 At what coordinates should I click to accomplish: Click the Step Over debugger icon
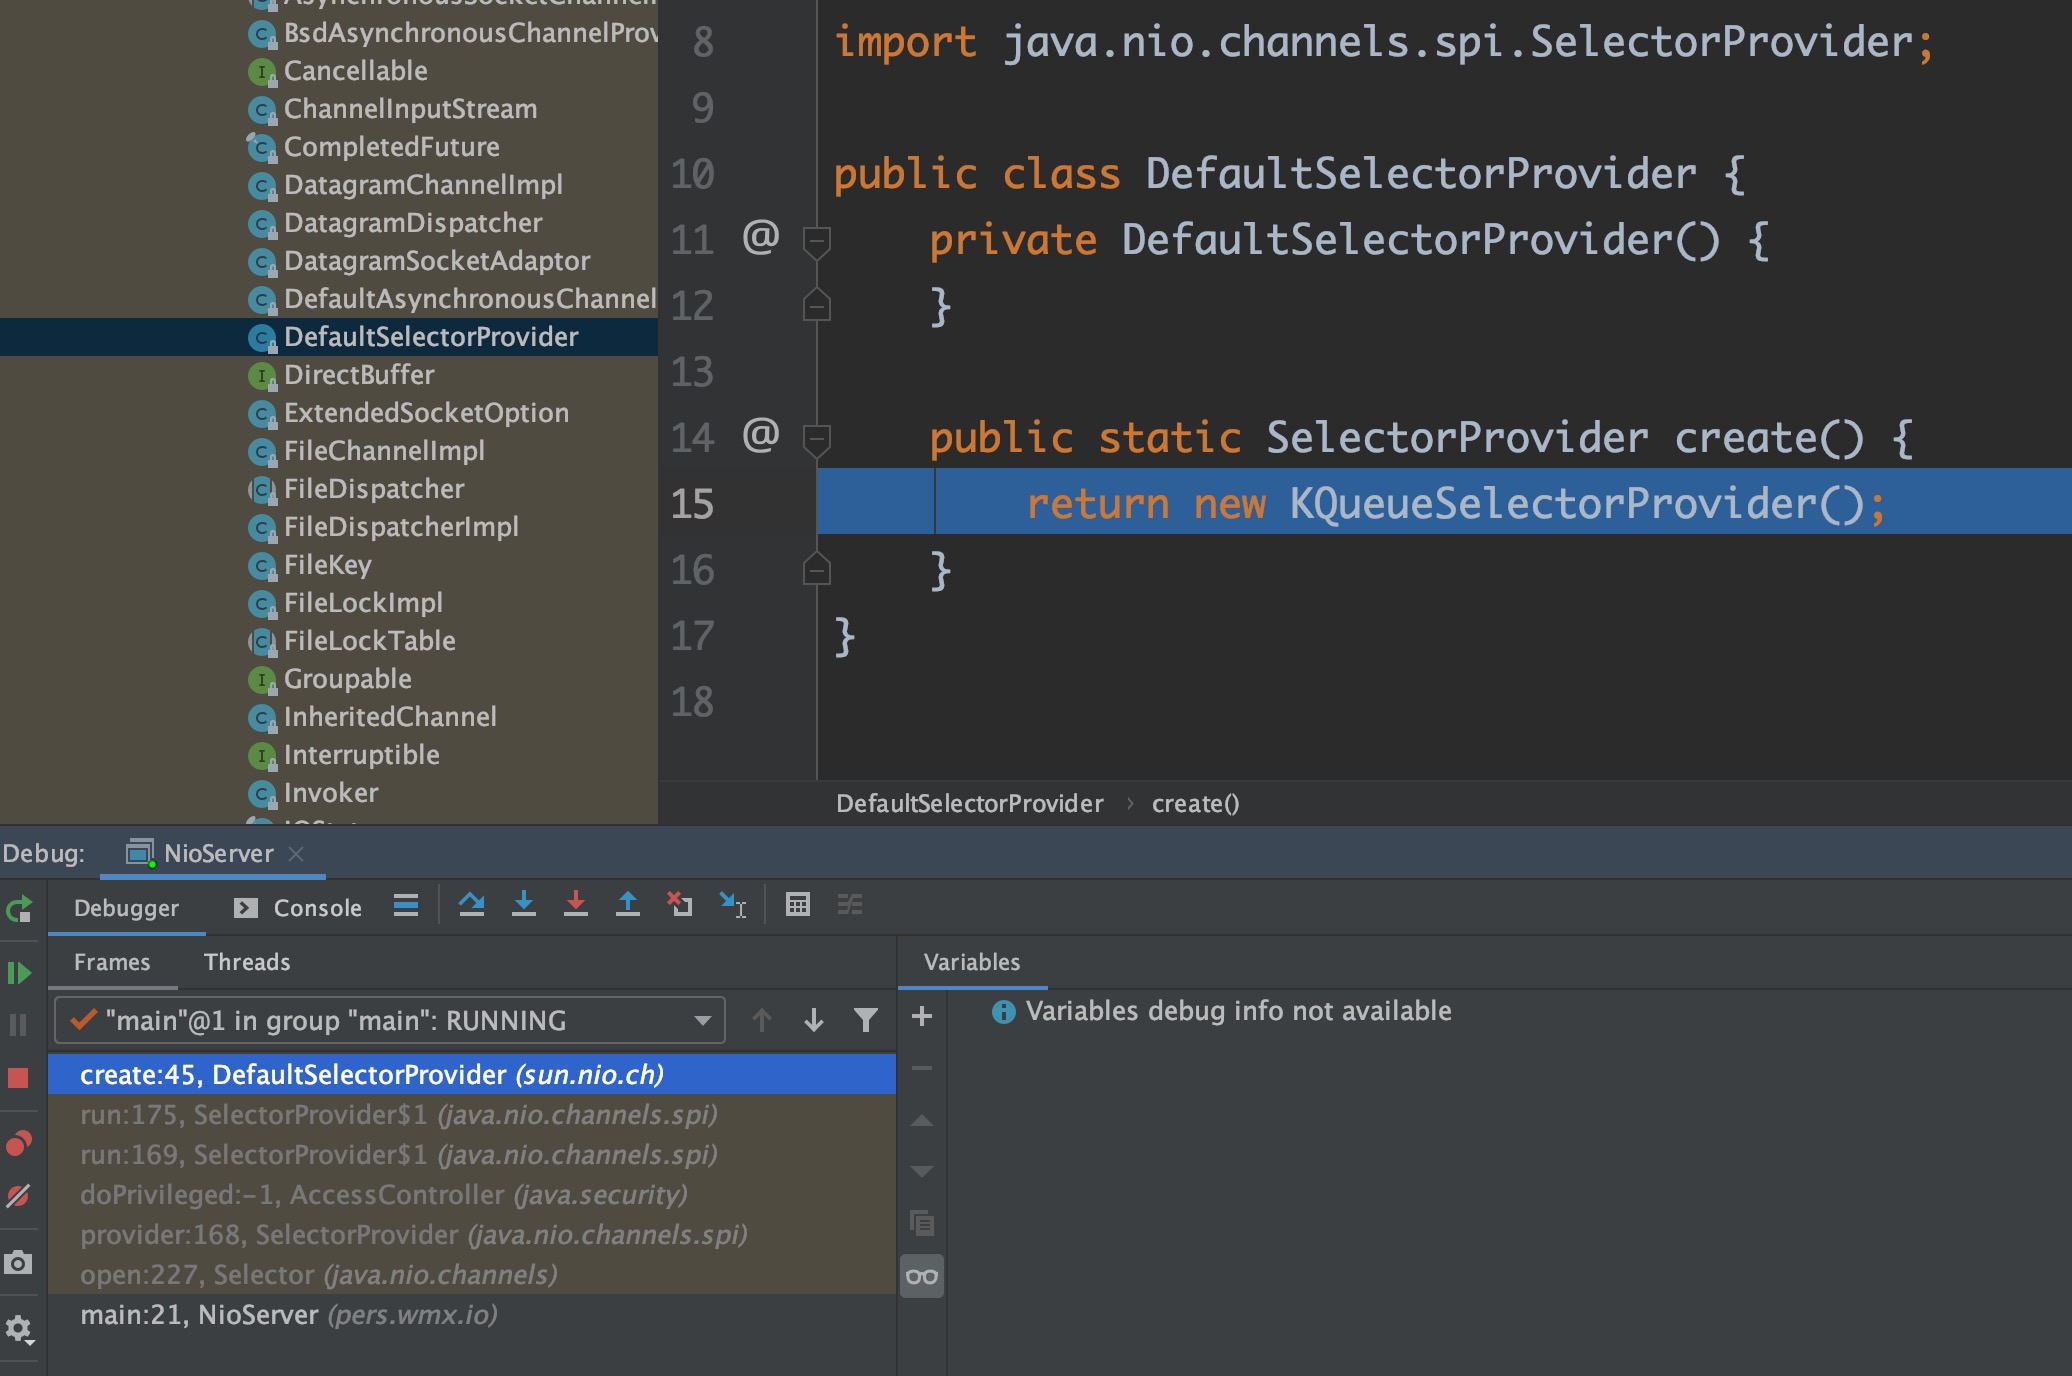coord(471,905)
